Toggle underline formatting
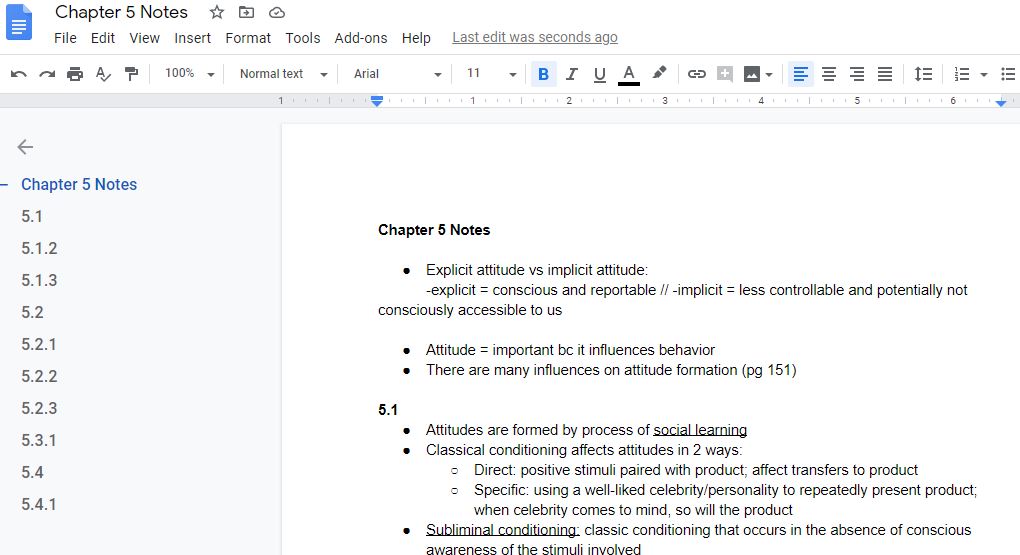The width and height of the screenshot is (1020, 555). pyautogui.click(x=600, y=74)
